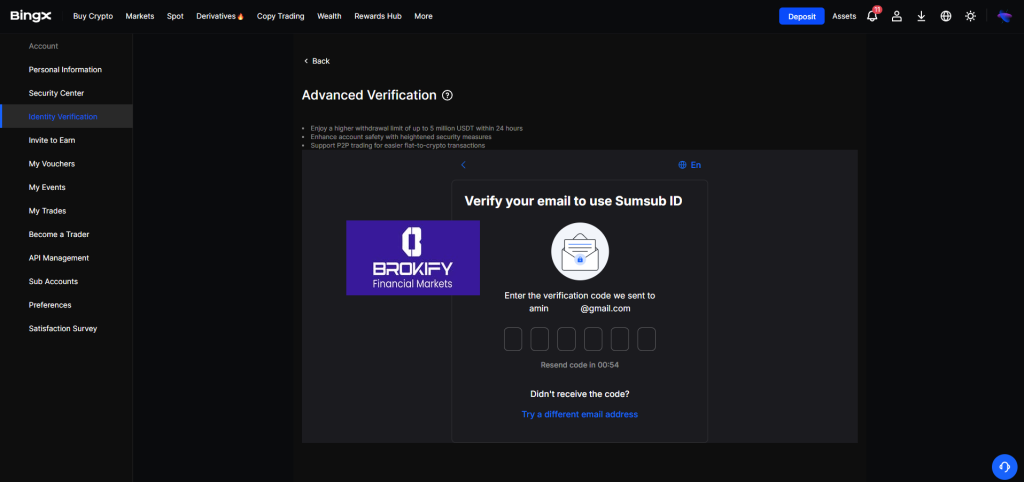
Task: Select API Management from sidebar
Action: pyautogui.click(x=59, y=258)
